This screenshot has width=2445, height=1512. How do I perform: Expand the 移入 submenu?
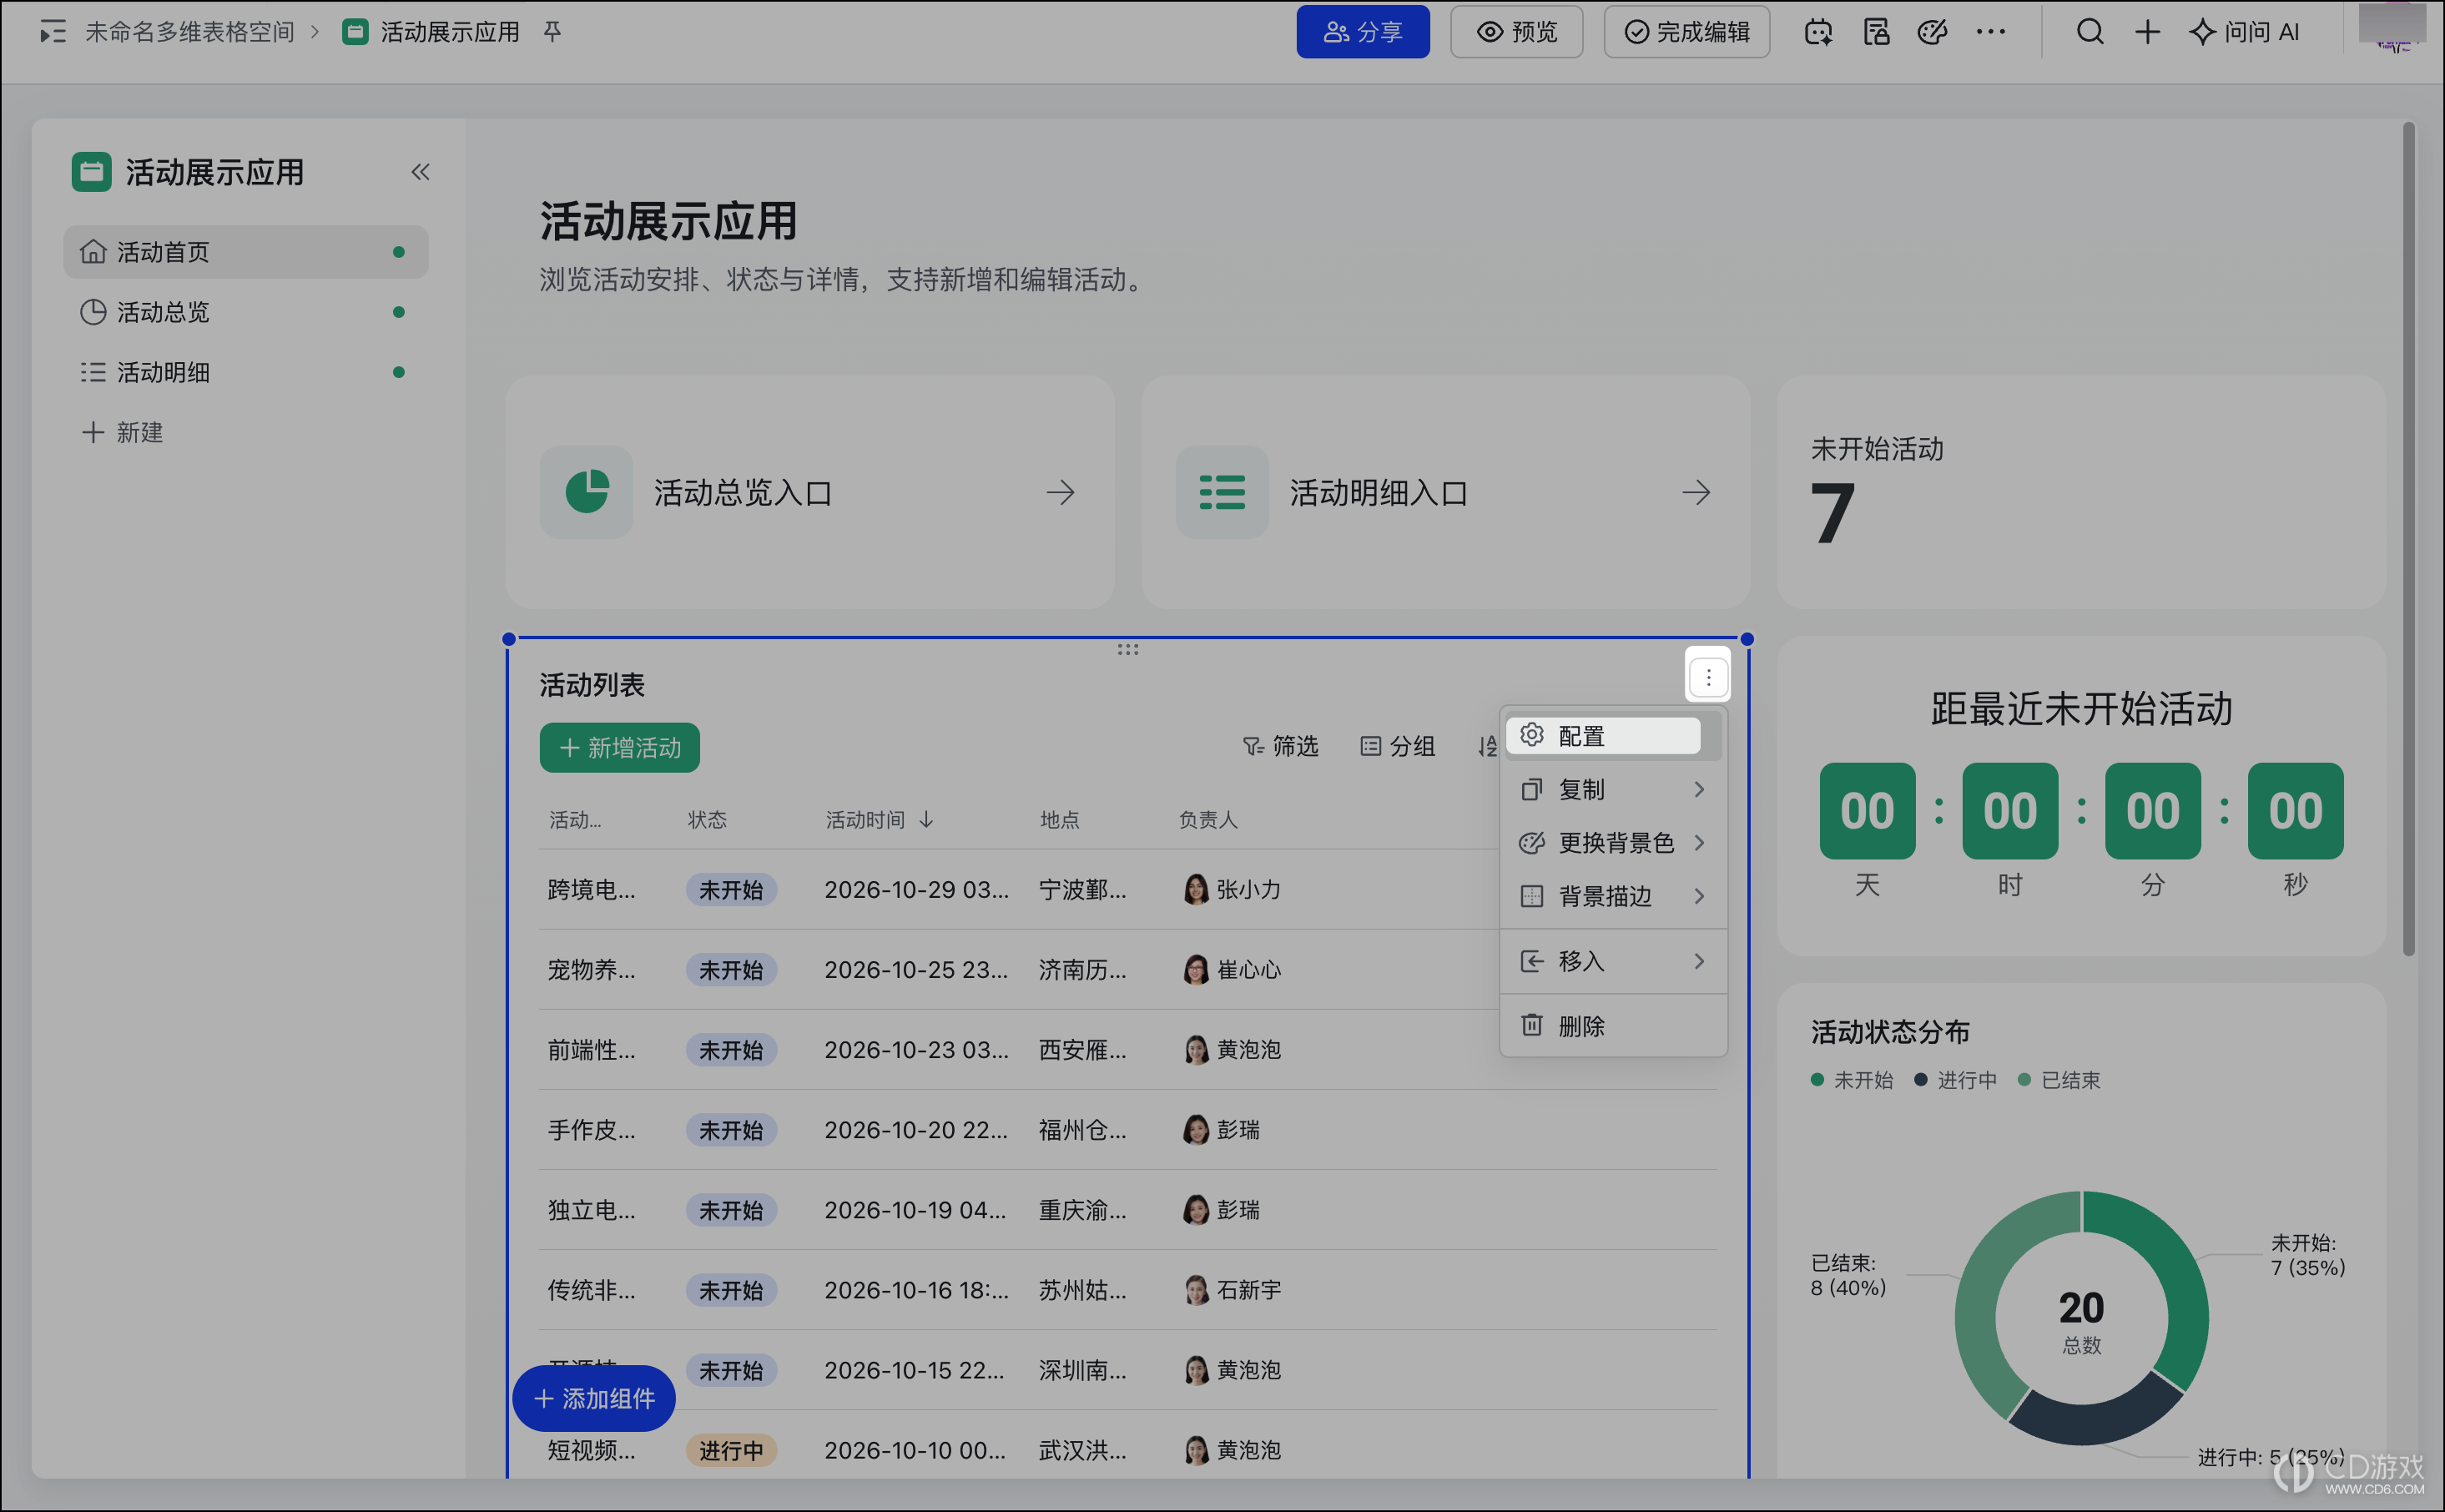click(1613, 961)
